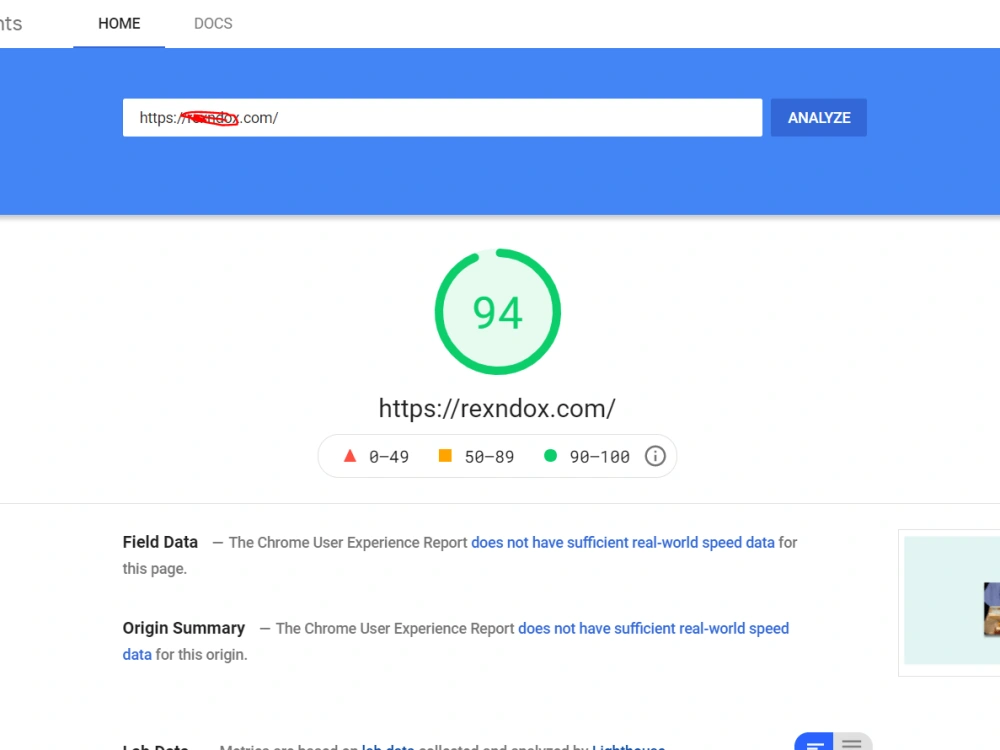Select the green circle 90–100 legend icon
This screenshot has width=1000, height=750.
[550, 455]
